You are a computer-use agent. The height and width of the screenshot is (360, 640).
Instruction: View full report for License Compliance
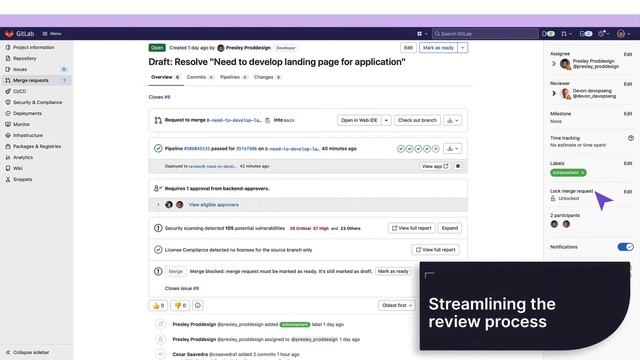[x=436, y=250]
